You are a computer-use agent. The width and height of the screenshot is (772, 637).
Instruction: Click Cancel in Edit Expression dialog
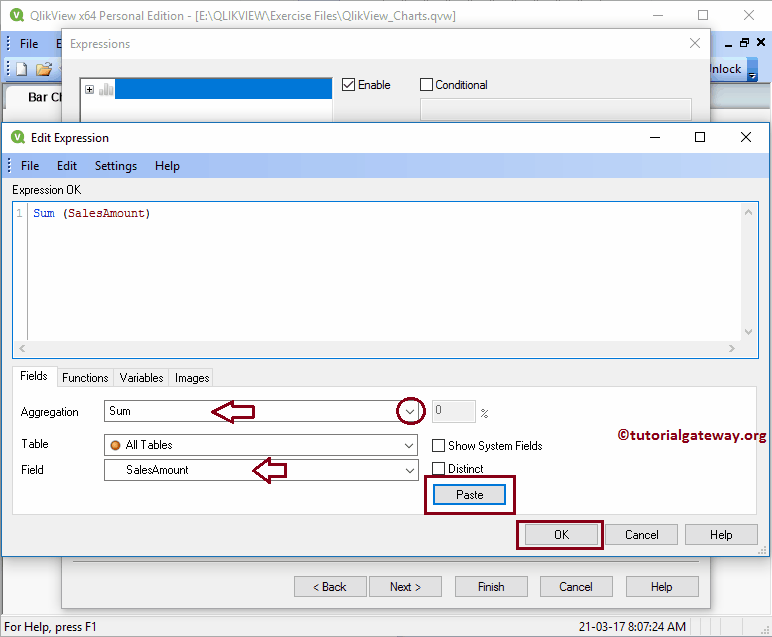[641, 535]
